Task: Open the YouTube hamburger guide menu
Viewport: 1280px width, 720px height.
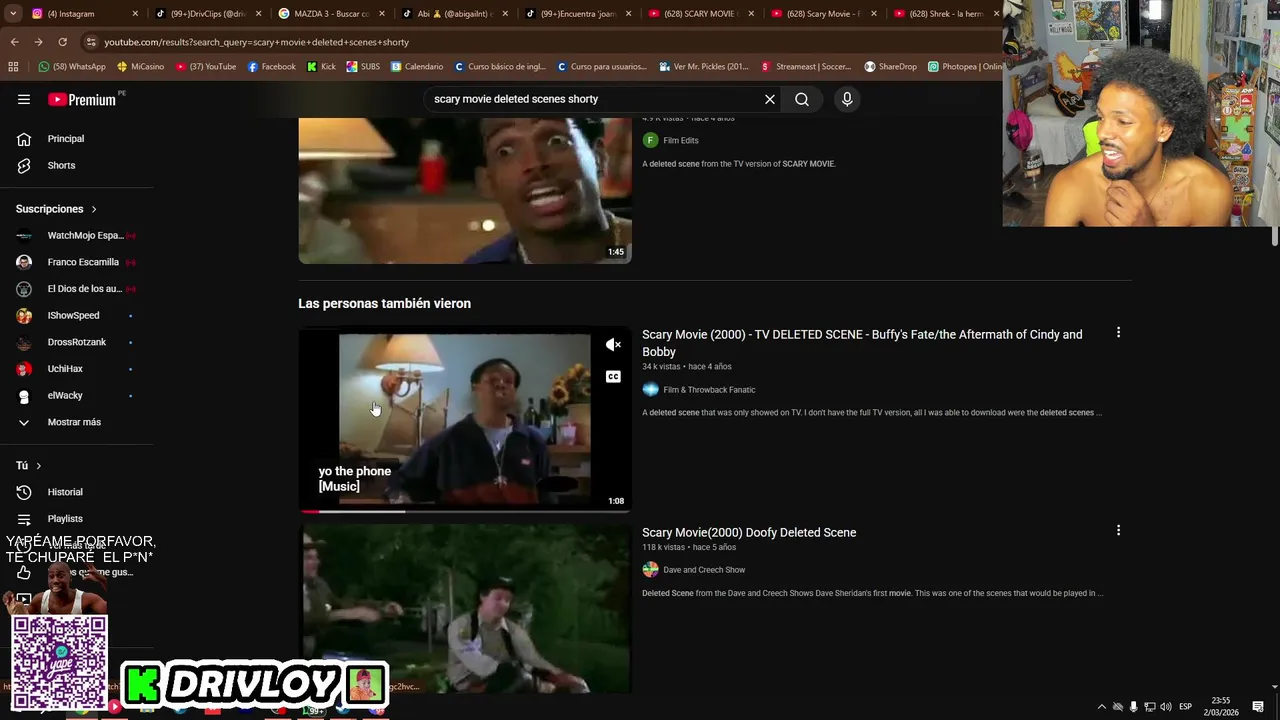Action: click(x=24, y=99)
